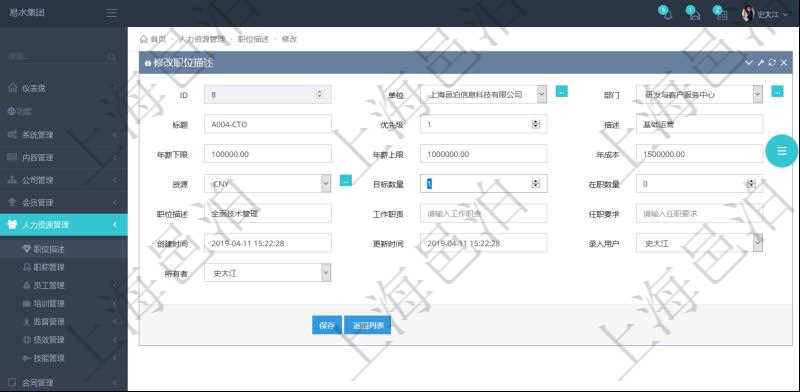
Task: Open panel settings with the wrench icon
Action: 760,62
